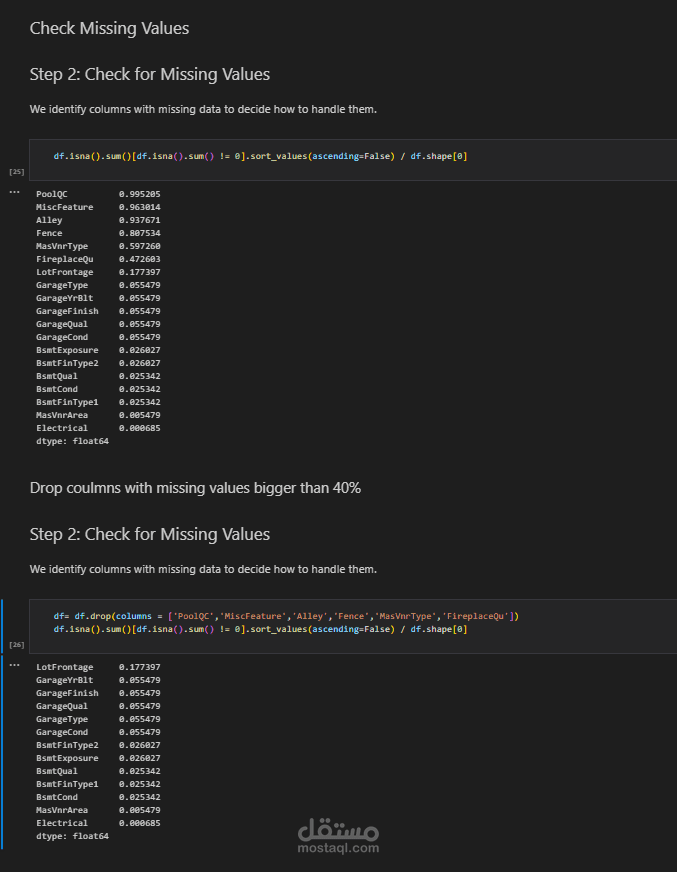The height and width of the screenshot is (872, 677).
Task: Click the blue focus bar beside cell 26
Action: click(x=2, y=724)
